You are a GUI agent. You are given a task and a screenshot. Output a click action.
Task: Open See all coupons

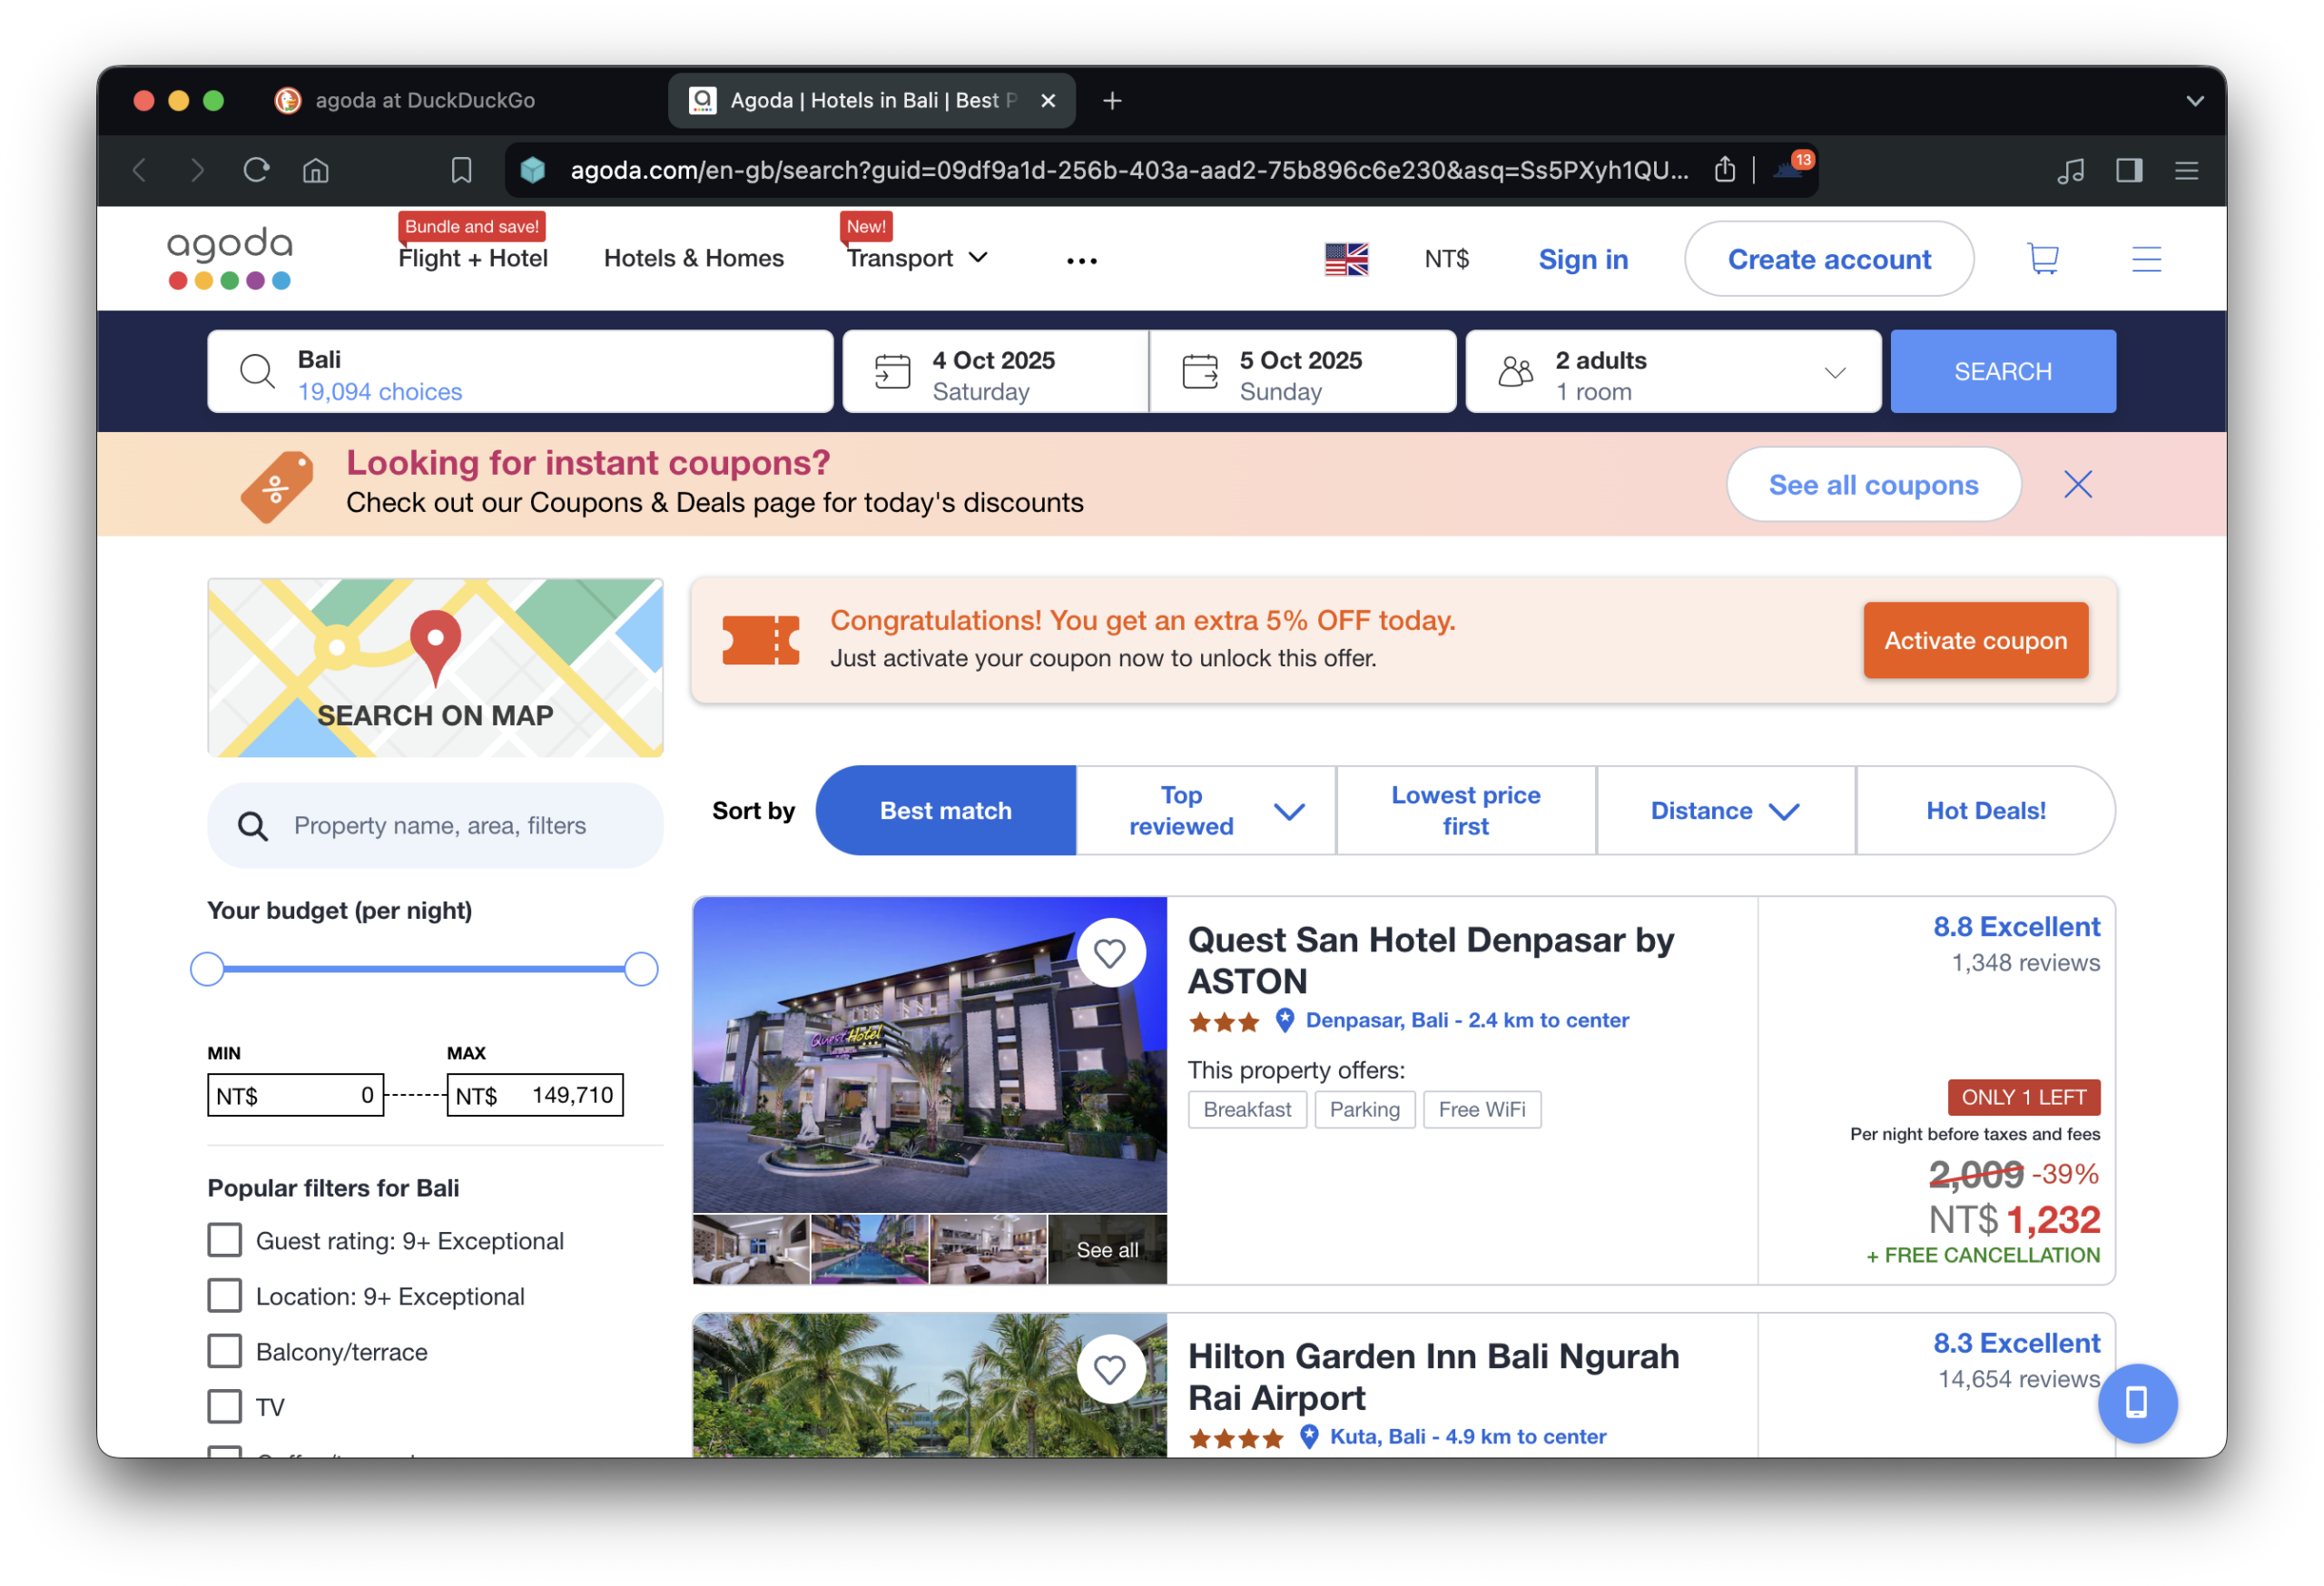[x=1873, y=484]
